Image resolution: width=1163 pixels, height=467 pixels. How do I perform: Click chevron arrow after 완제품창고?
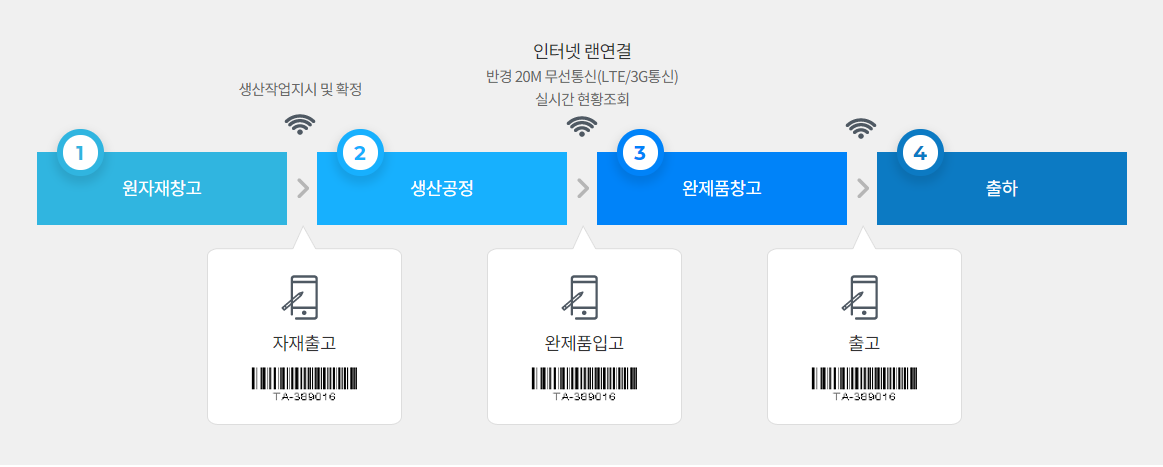click(x=863, y=188)
